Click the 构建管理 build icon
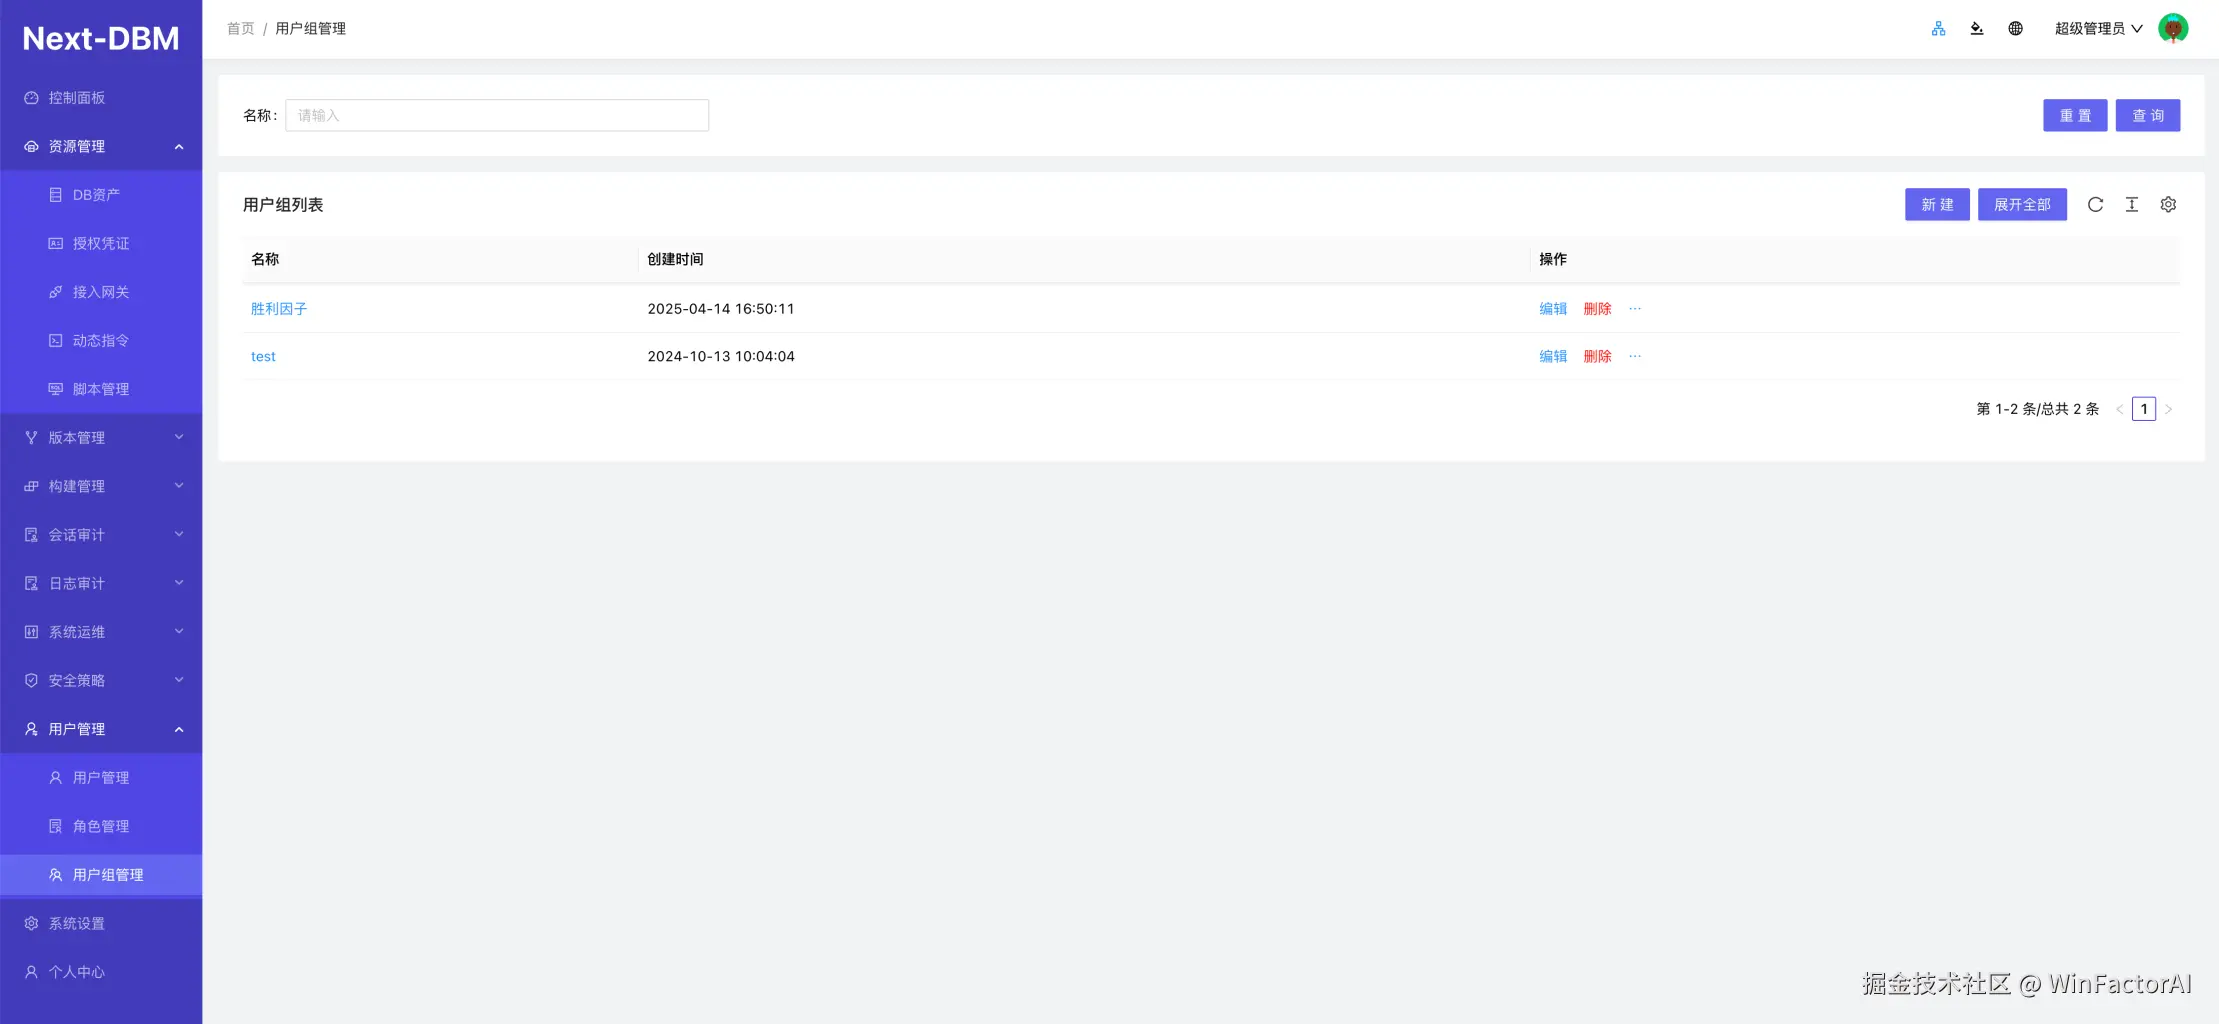The width and height of the screenshot is (2219, 1024). tap(31, 486)
